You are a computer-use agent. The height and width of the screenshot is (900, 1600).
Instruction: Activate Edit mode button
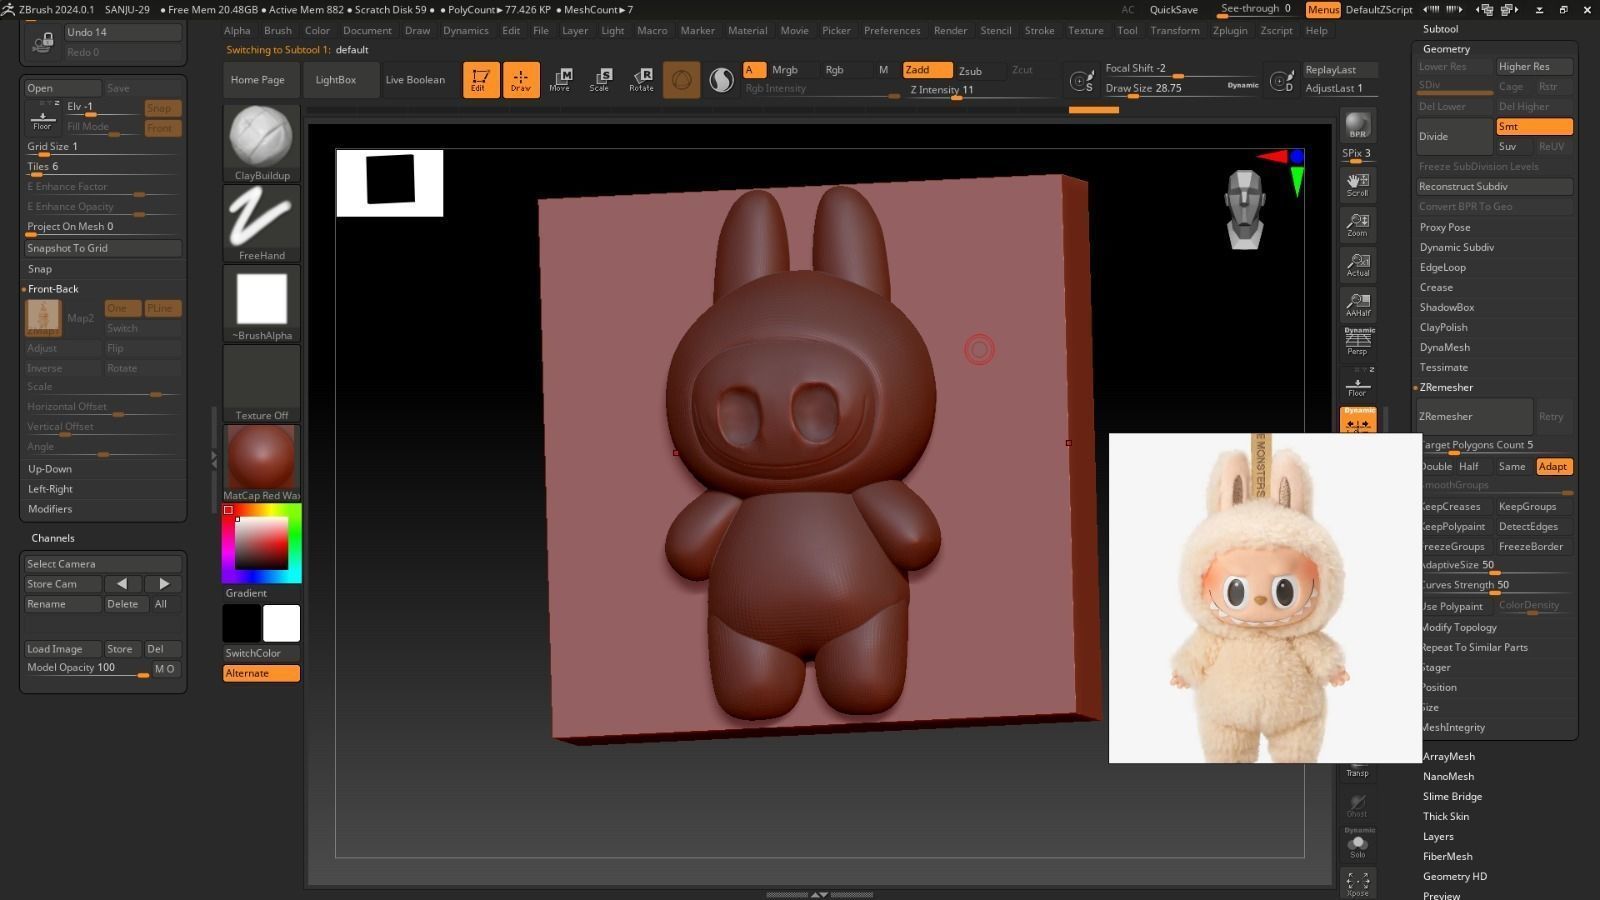[481, 80]
